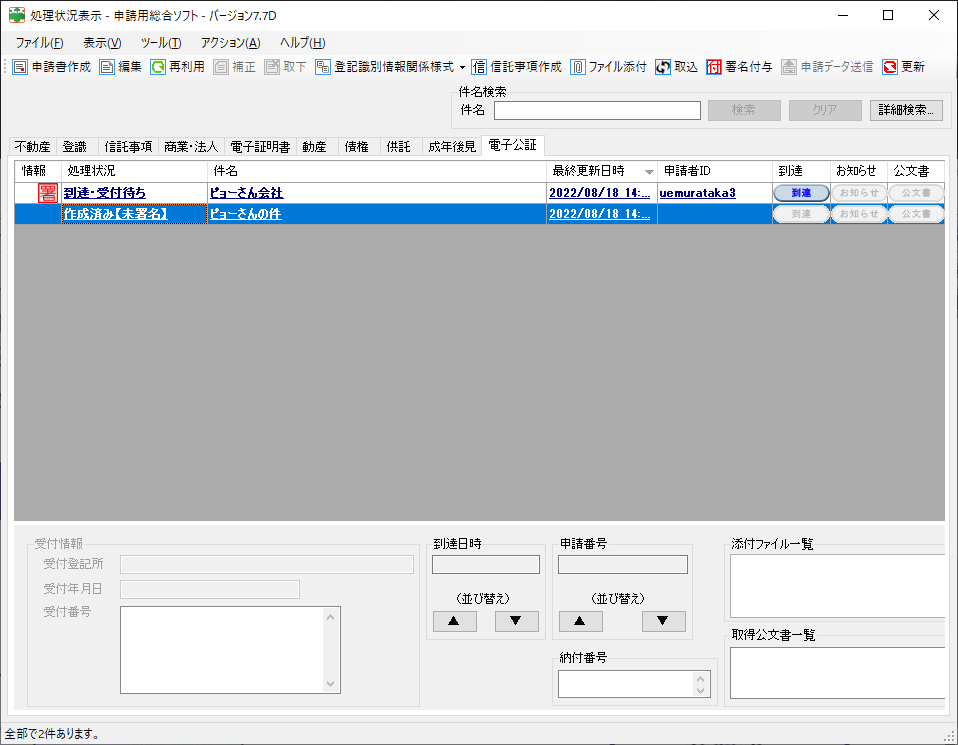Switch to the 供託 tab

click(x=399, y=147)
